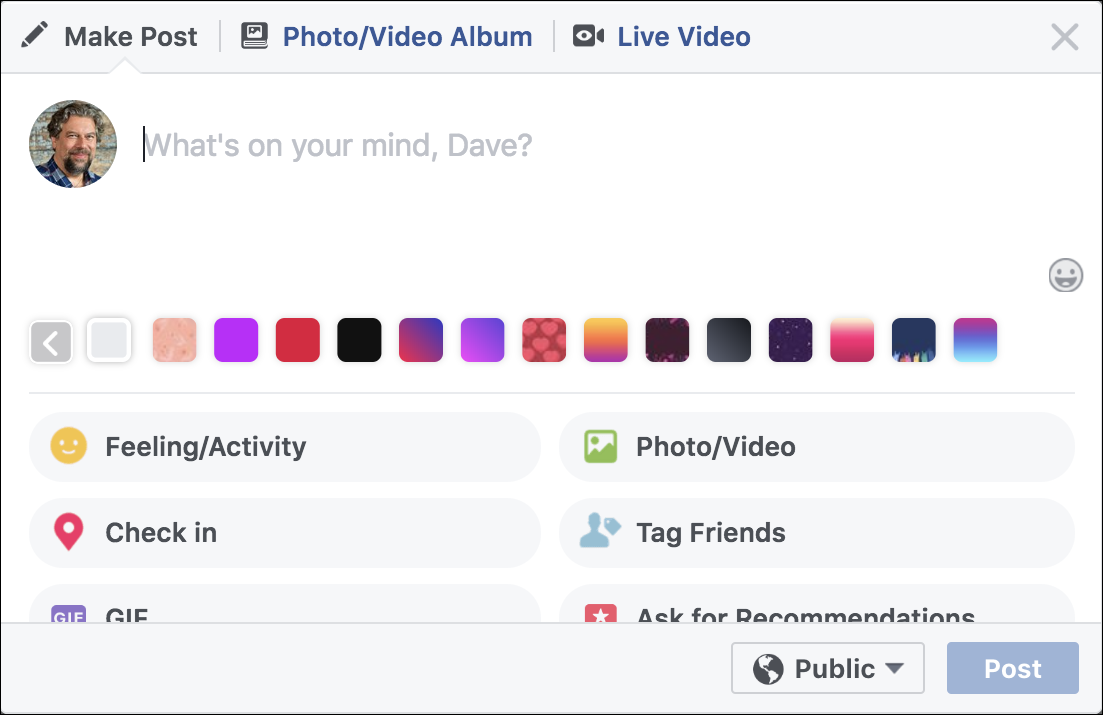Switch to the Live Video tab
1103x715 pixels.
(683, 37)
